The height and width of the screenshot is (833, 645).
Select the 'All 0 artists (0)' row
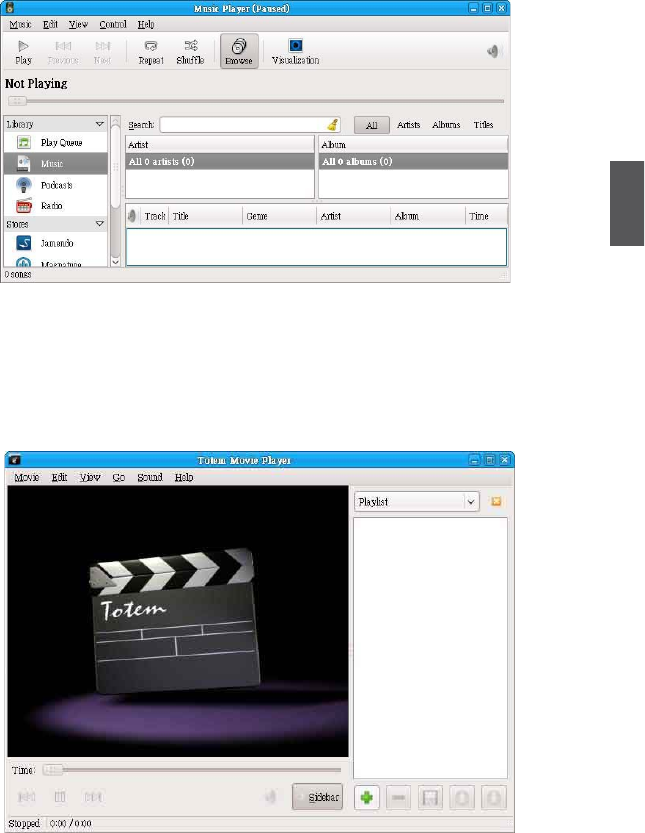click(x=220, y=162)
